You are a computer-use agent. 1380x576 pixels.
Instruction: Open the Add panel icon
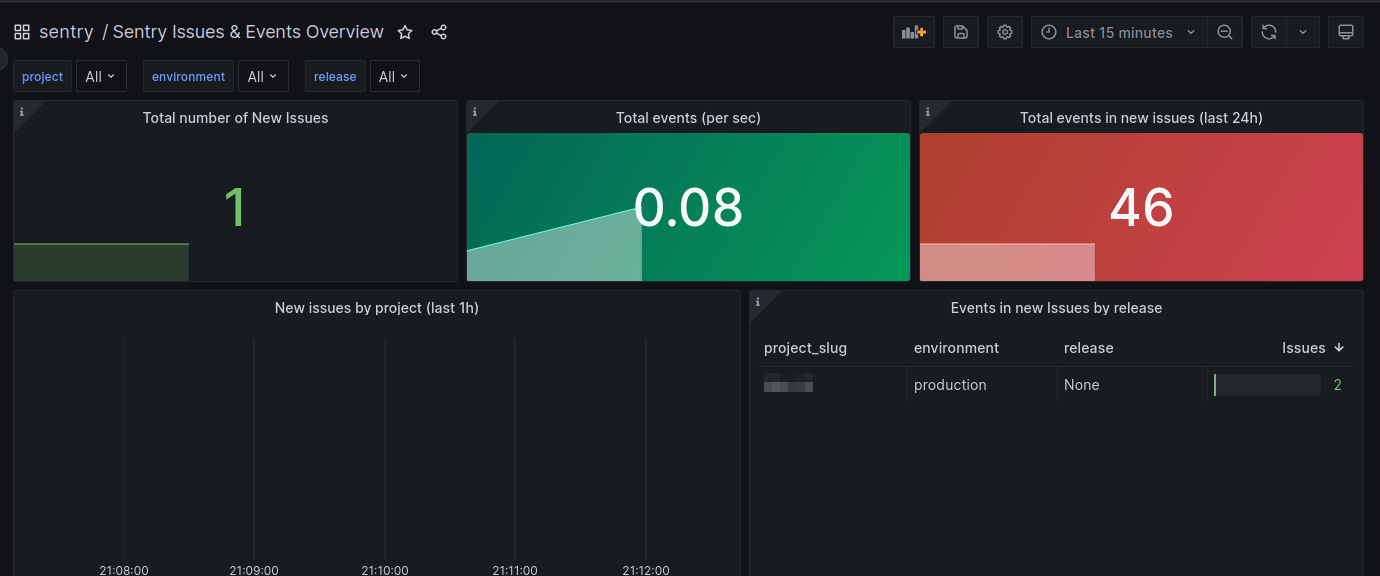[x=913, y=31]
